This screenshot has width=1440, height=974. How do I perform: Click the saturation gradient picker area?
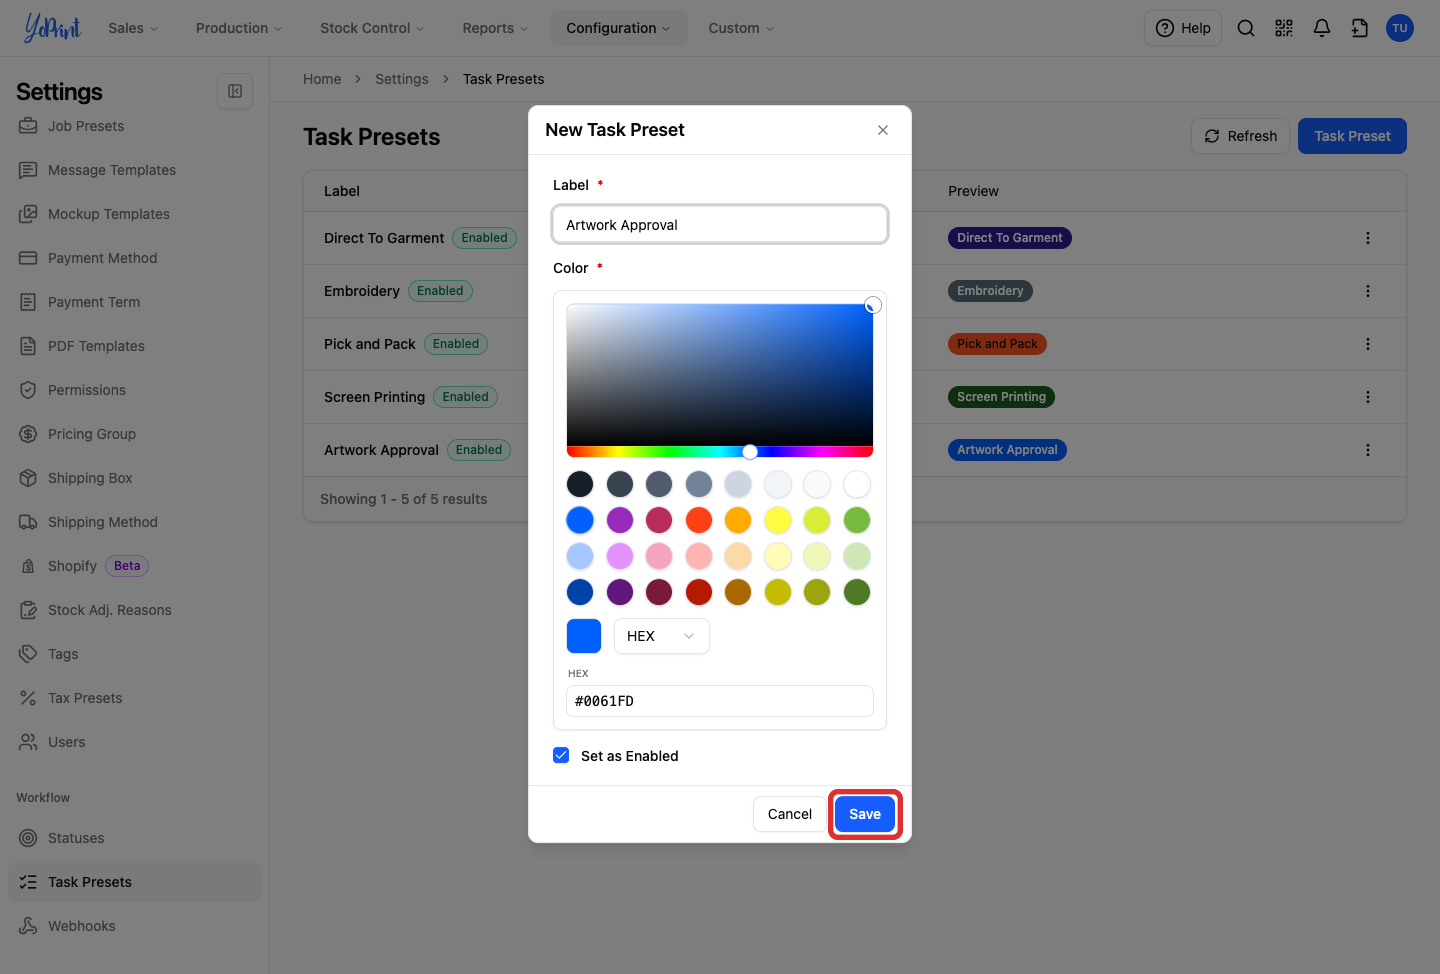point(720,375)
